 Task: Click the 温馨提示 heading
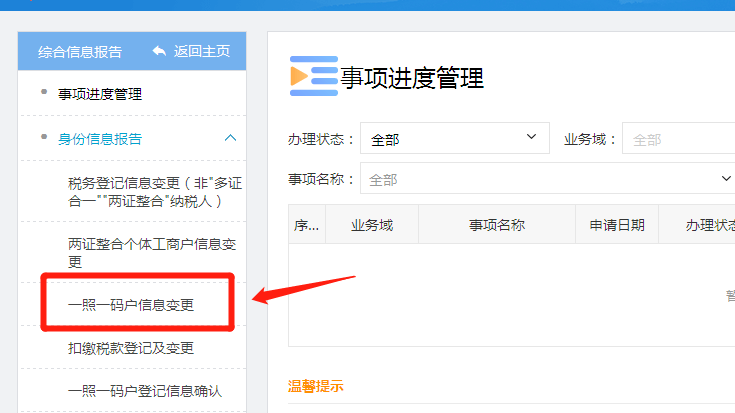[315, 386]
